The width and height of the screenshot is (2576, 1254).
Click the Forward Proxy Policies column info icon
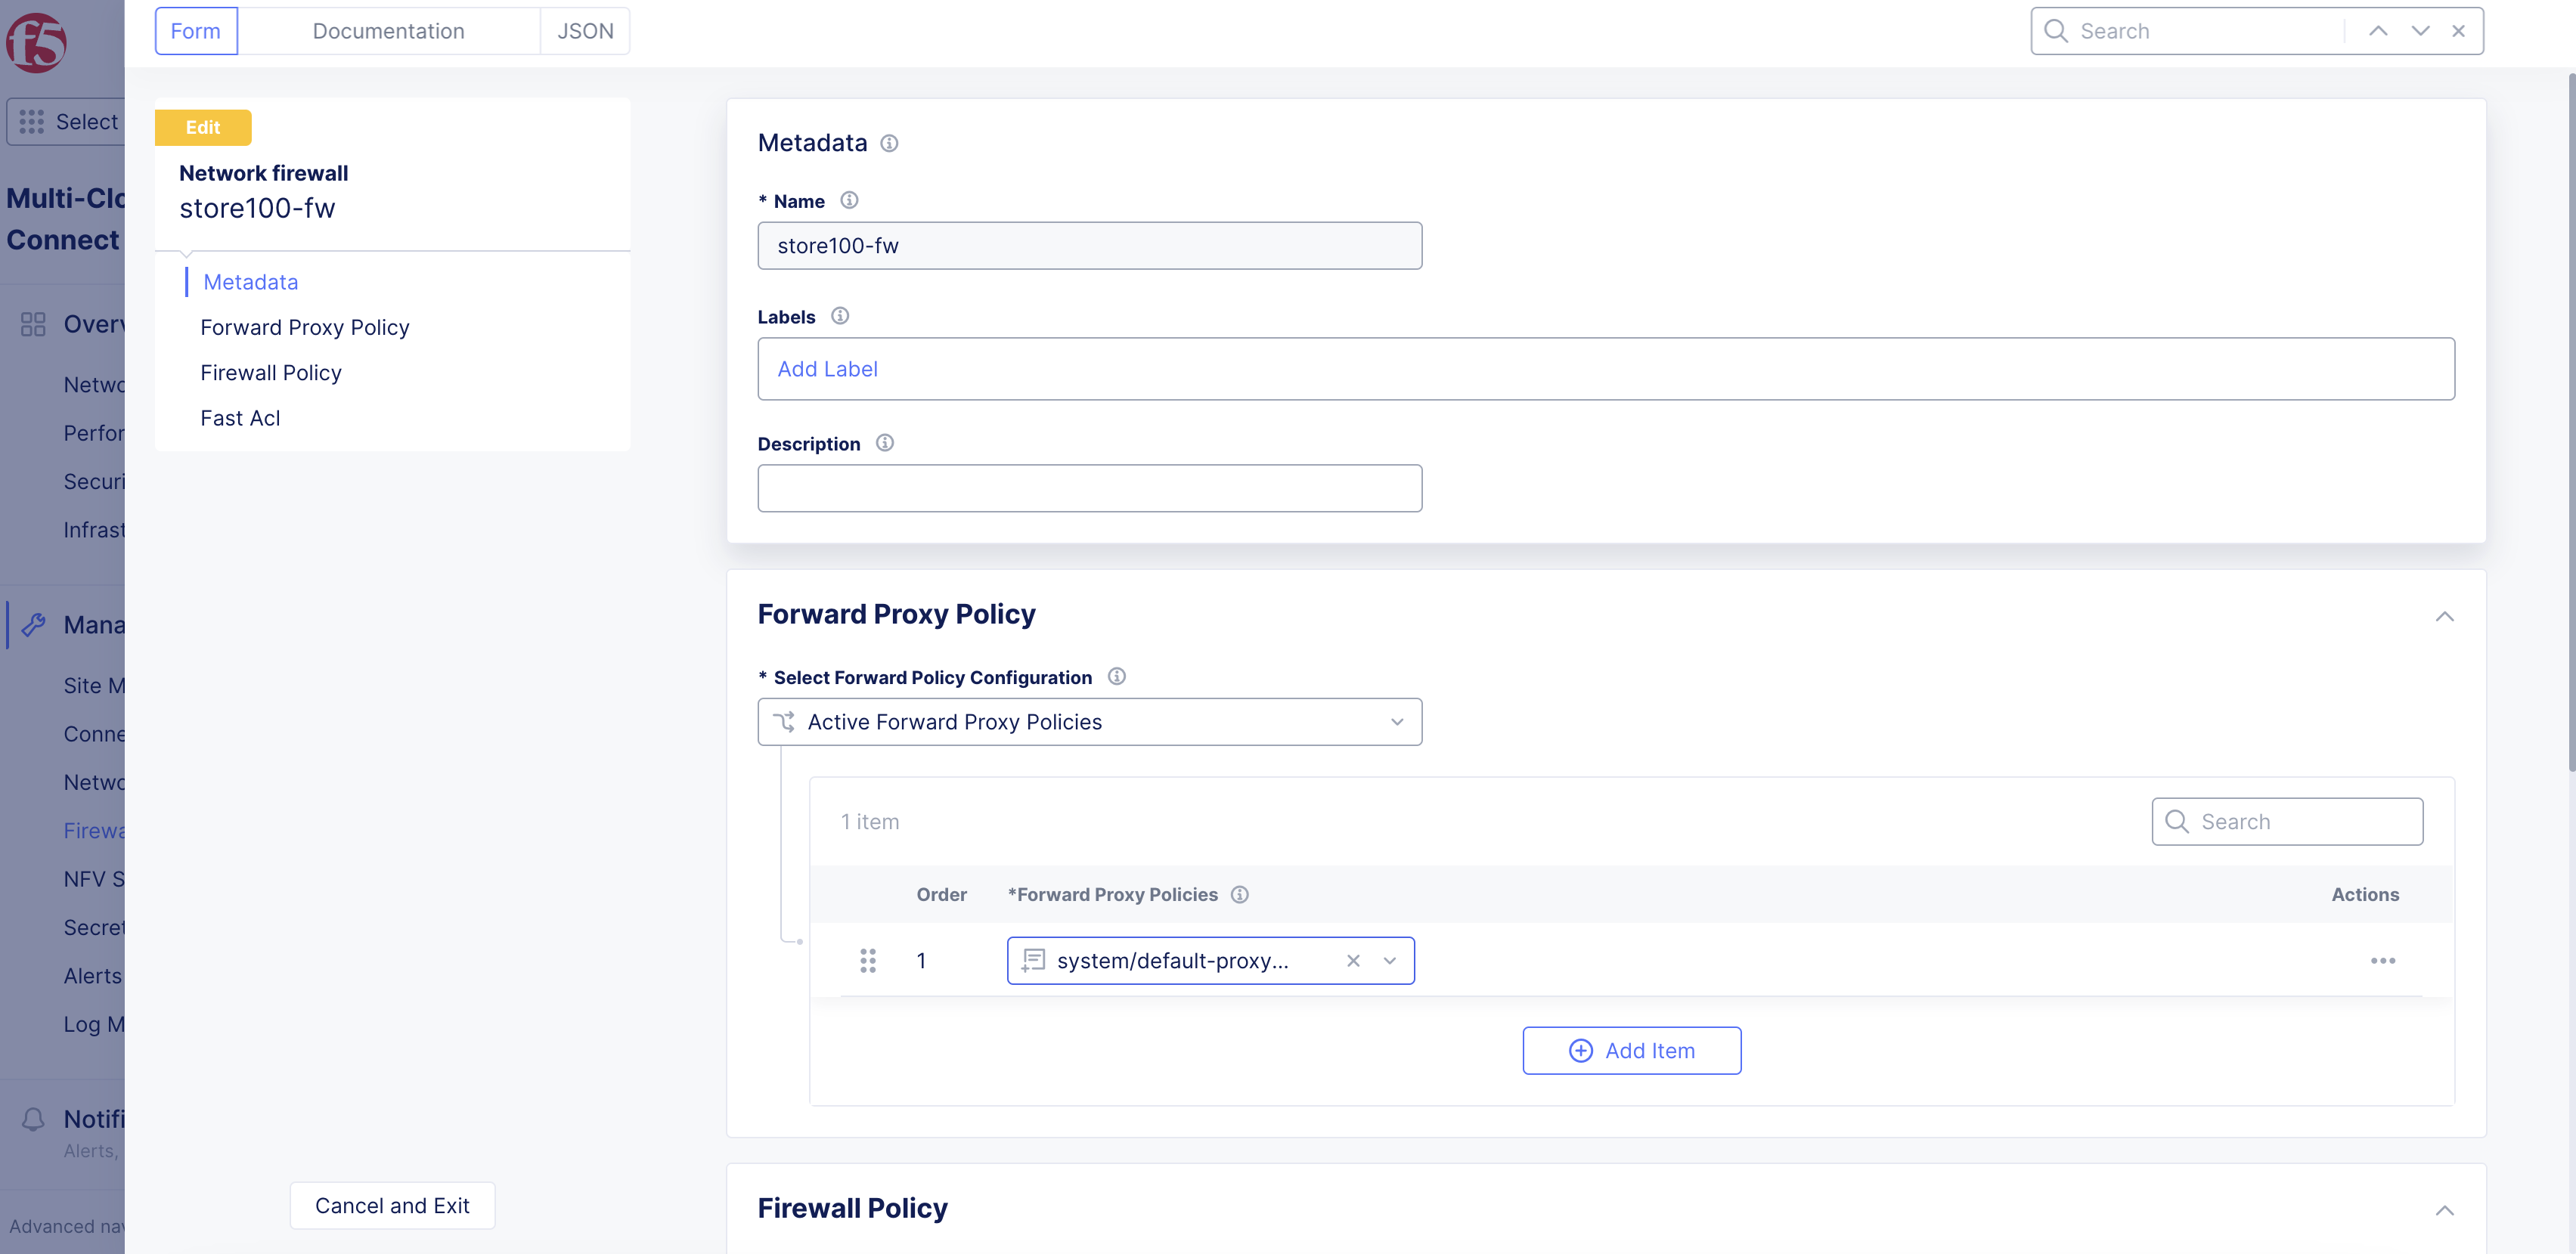click(x=1240, y=894)
